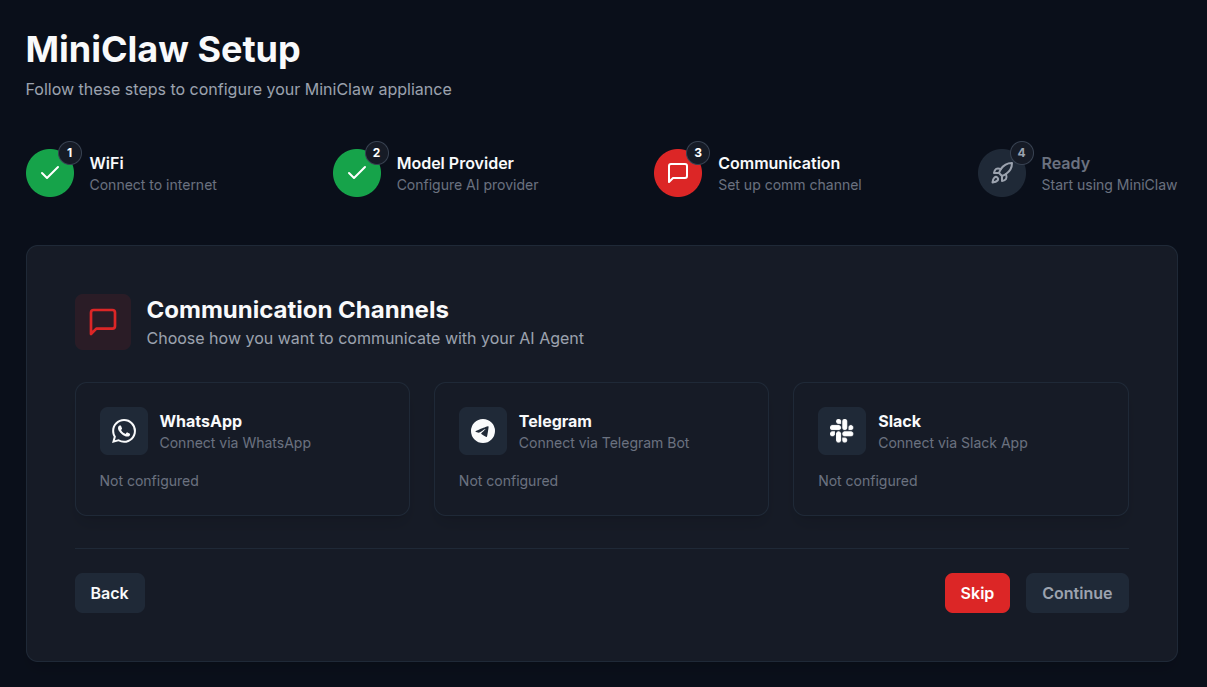Click the Communication Channels header chat icon
Screen dimensions: 1207x687
[103, 322]
